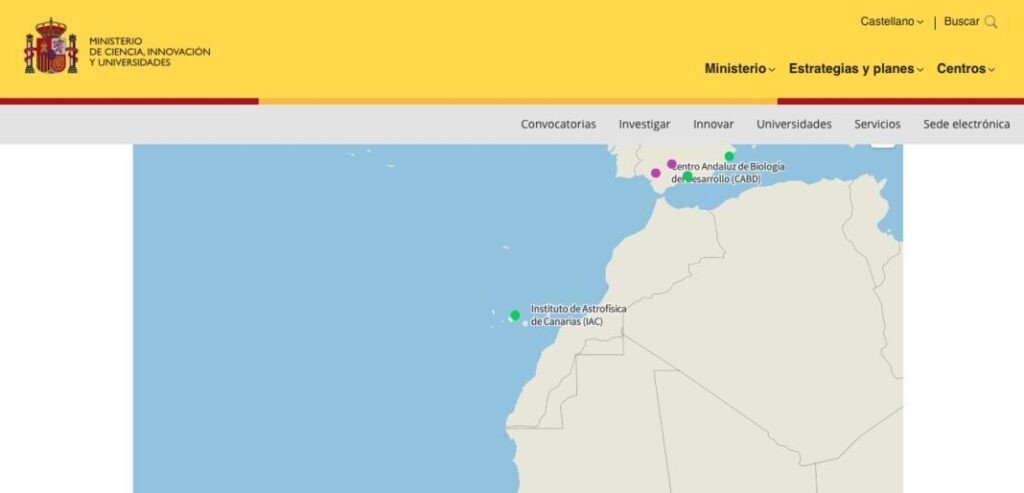
Task: Visit the Sede electrónica link
Action: 966,124
